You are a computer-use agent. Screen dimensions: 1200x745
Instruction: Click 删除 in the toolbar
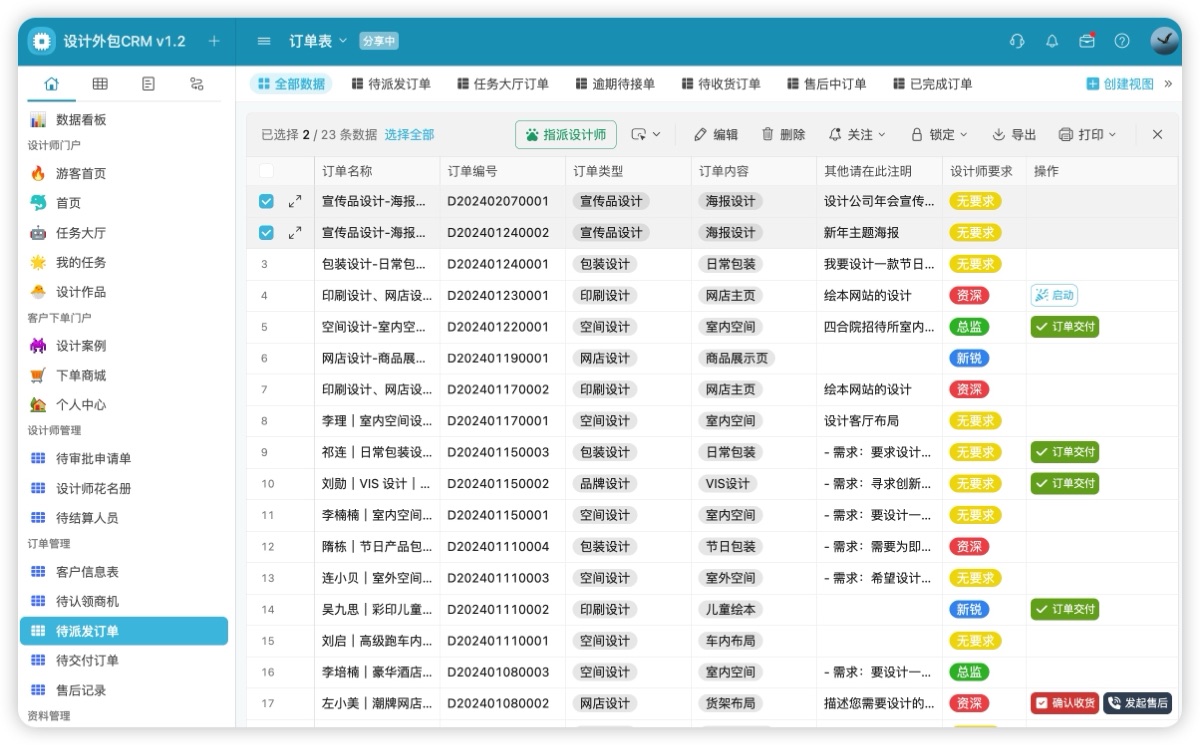[x=783, y=135]
